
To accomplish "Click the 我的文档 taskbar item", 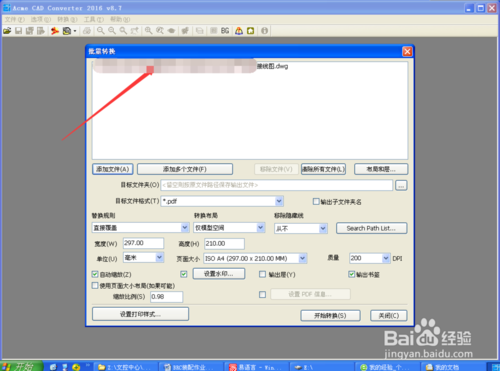I will tap(452, 367).
